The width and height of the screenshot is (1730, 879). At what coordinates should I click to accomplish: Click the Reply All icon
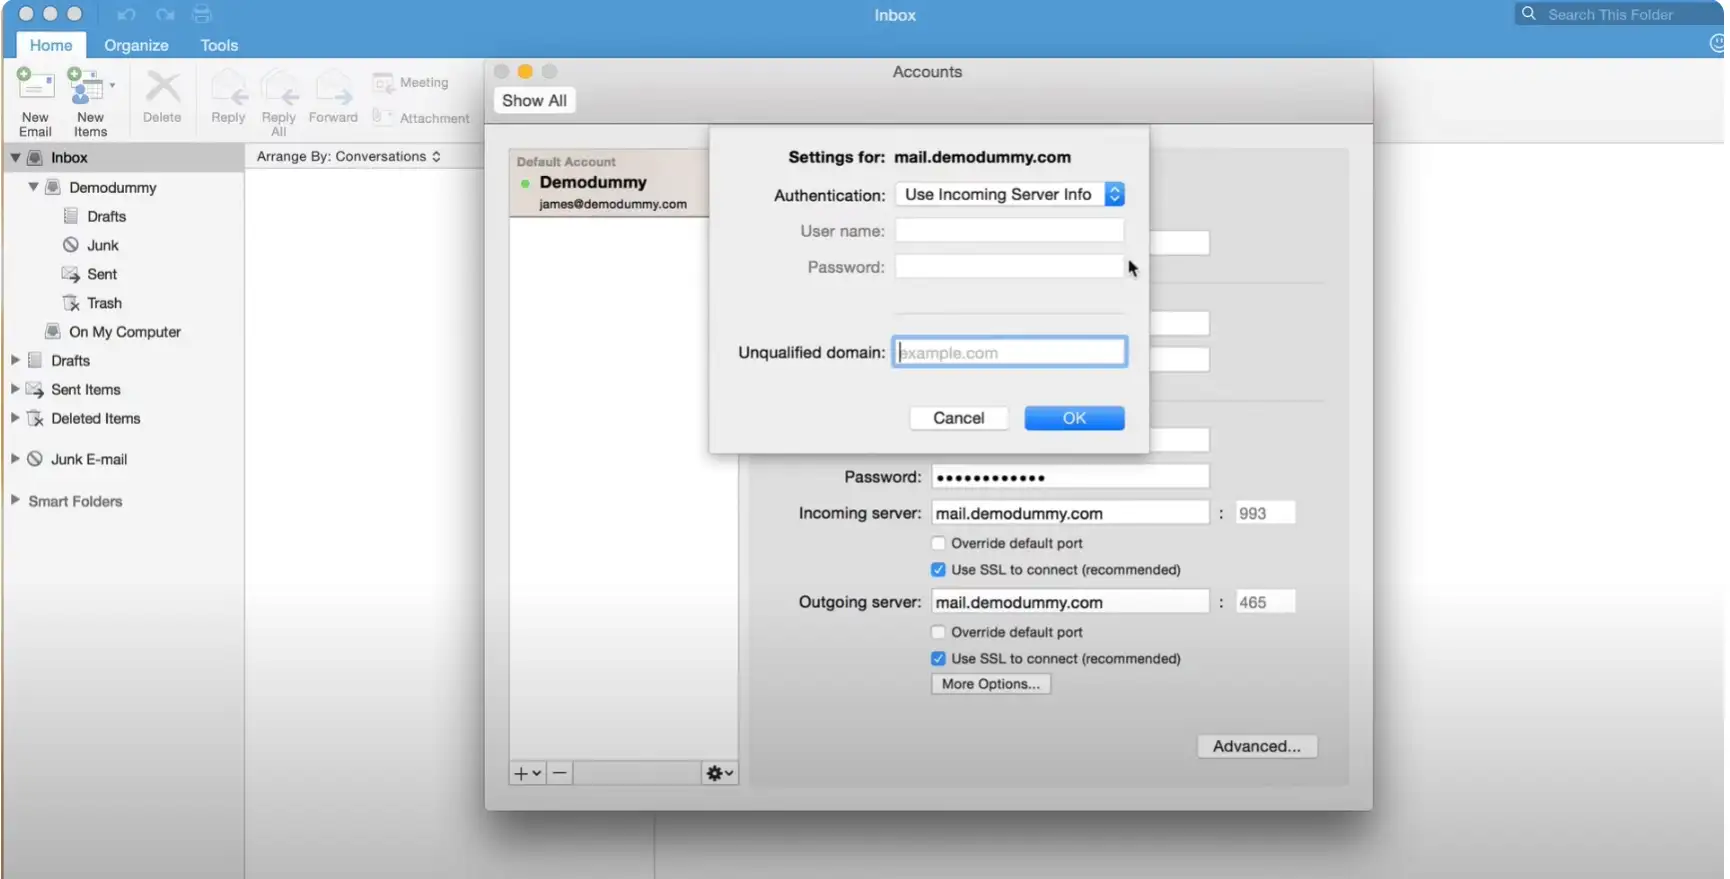click(x=279, y=92)
